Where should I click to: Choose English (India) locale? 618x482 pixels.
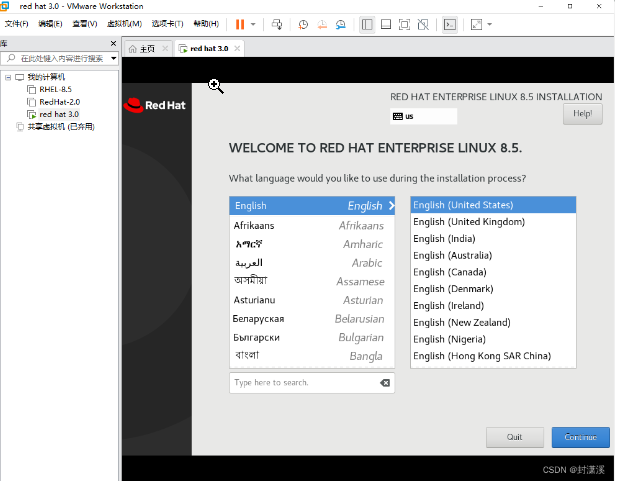click(493, 239)
